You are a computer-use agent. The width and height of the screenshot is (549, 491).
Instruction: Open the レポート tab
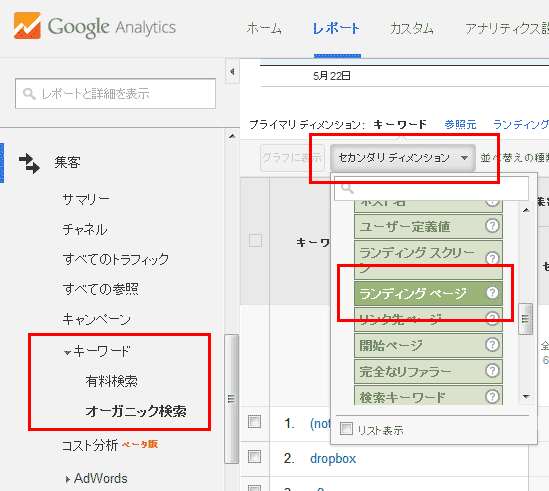[336, 28]
